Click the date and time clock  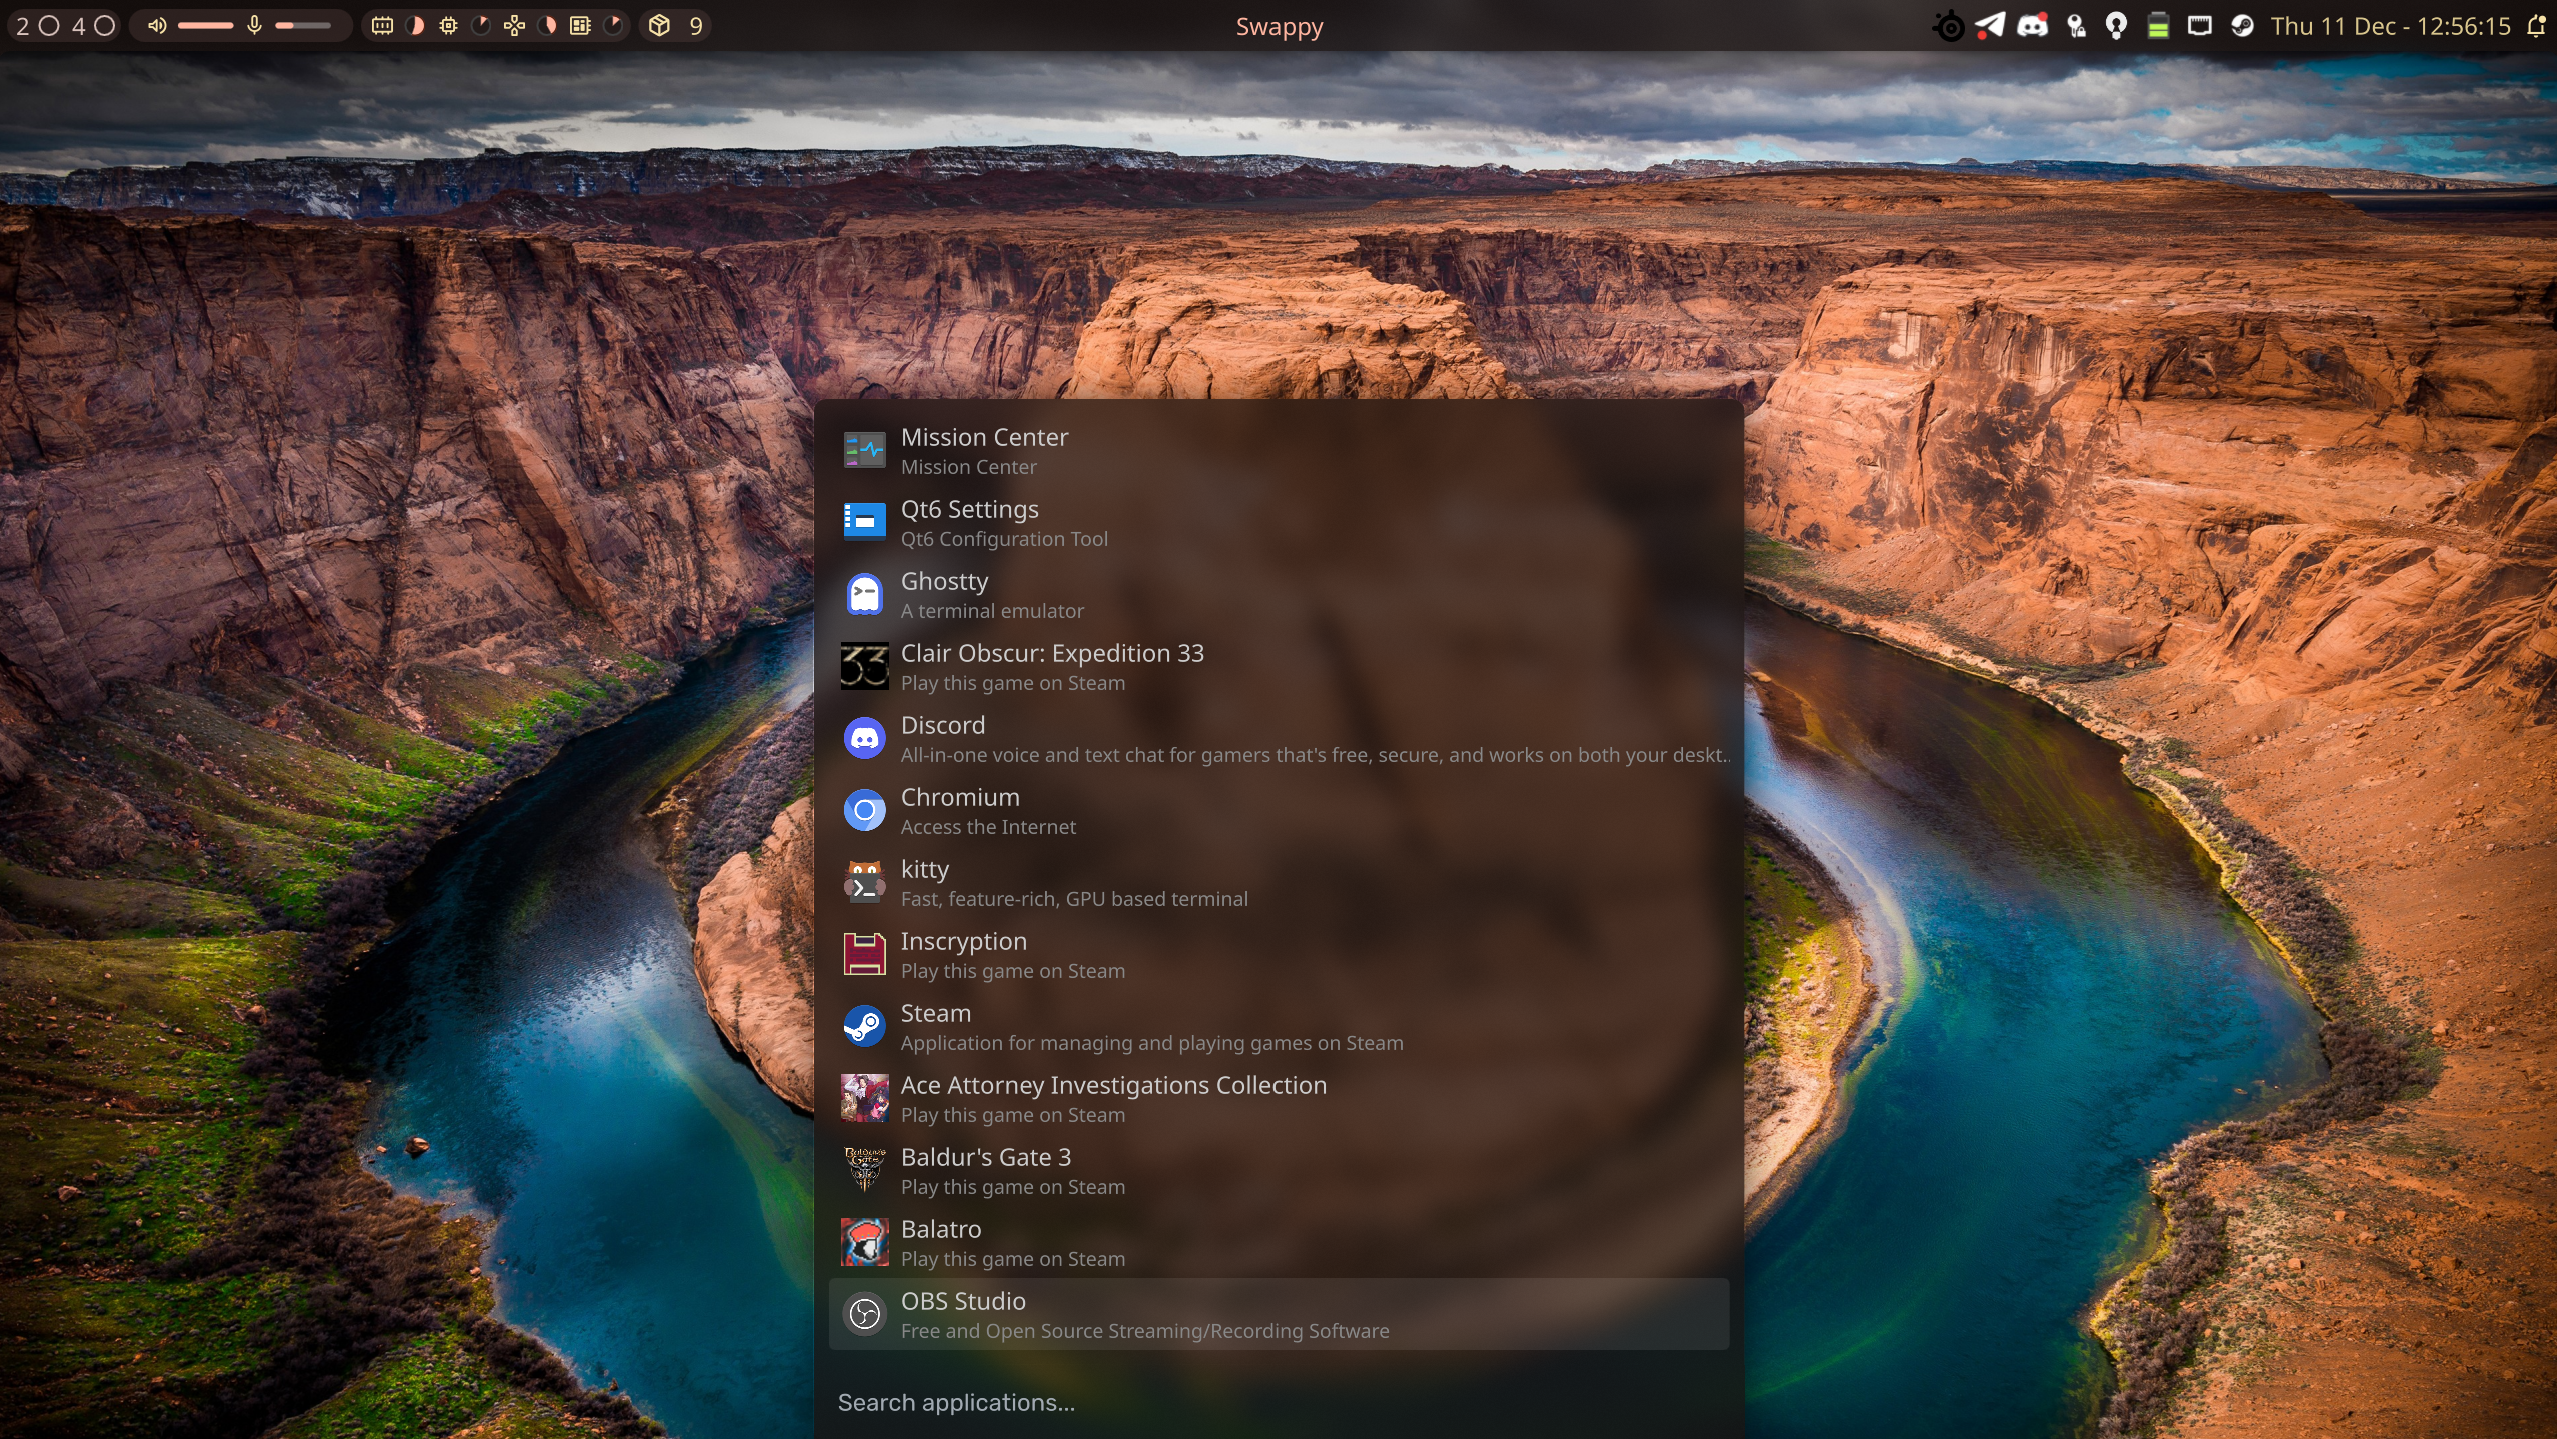pyautogui.click(x=2390, y=26)
